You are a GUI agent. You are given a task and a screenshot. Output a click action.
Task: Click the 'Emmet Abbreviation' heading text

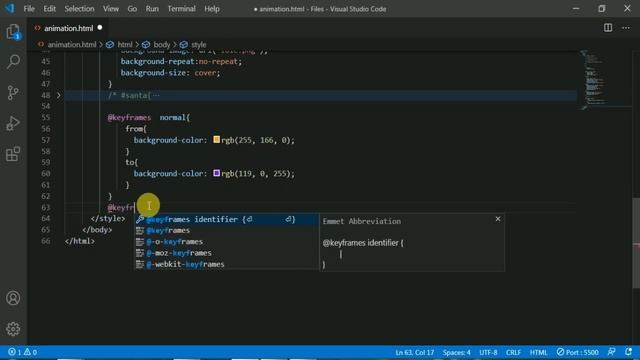362,221
